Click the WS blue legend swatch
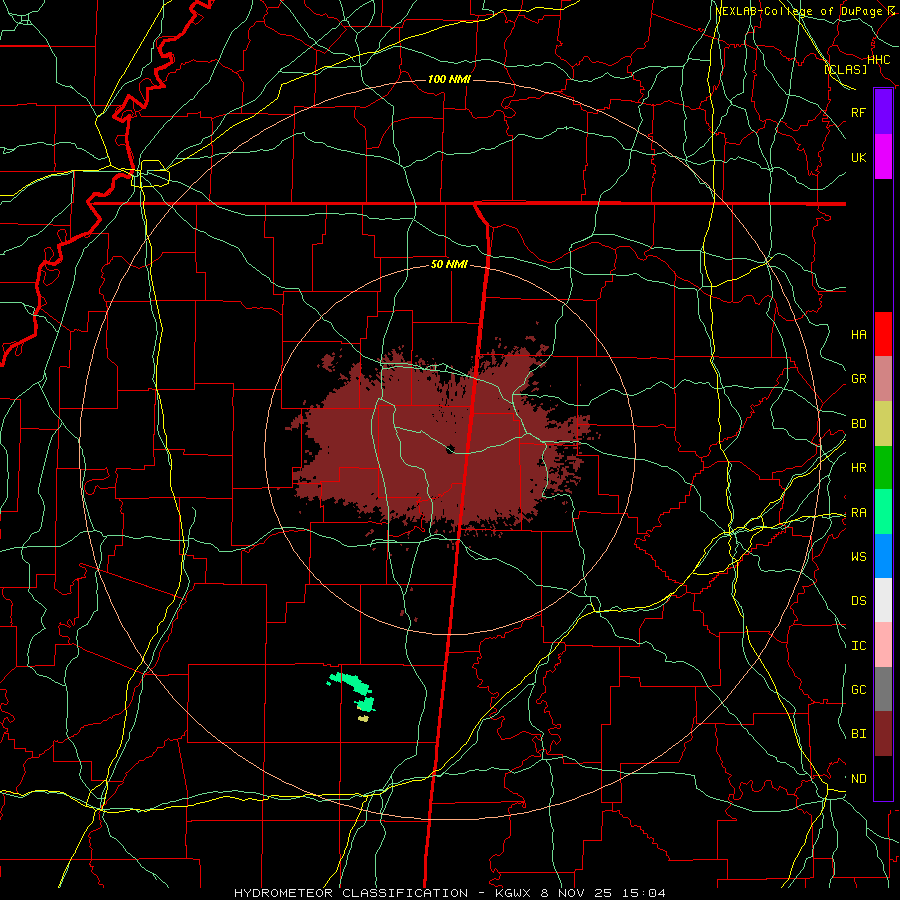The height and width of the screenshot is (900, 900). pos(883,556)
